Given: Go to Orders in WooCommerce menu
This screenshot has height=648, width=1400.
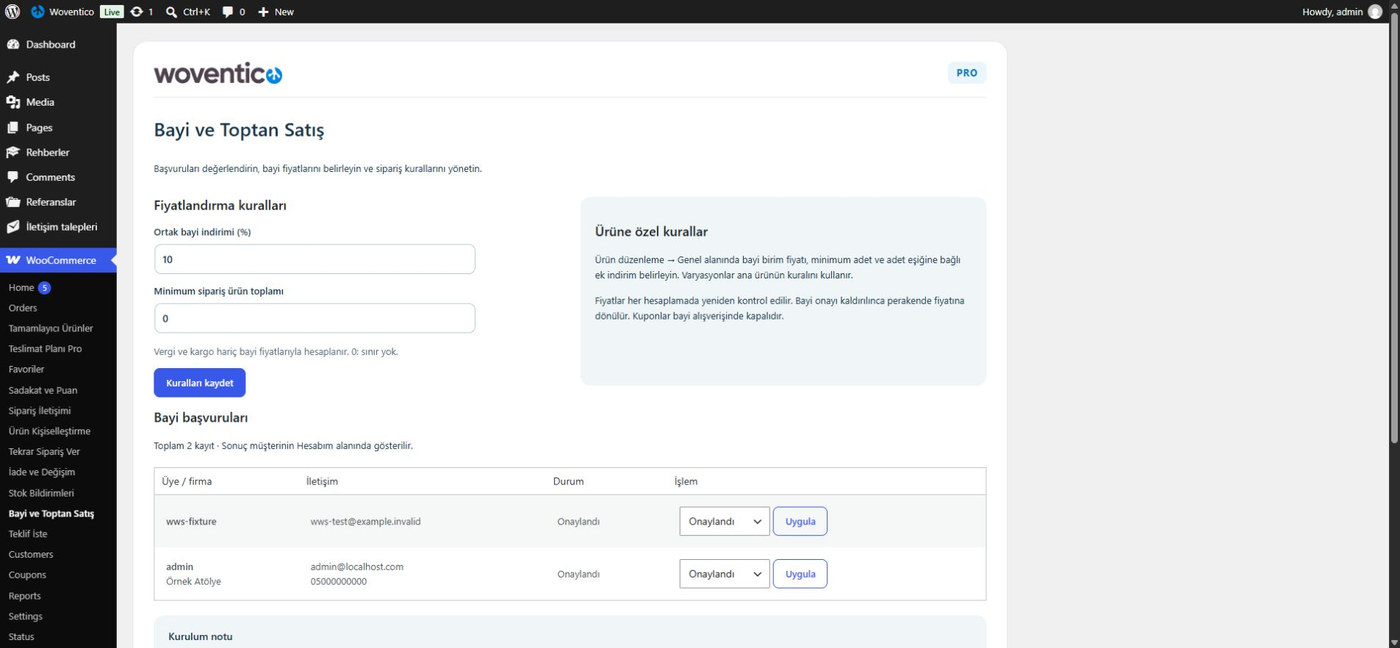Looking at the screenshot, I should pyautogui.click(x=23, y=308).
